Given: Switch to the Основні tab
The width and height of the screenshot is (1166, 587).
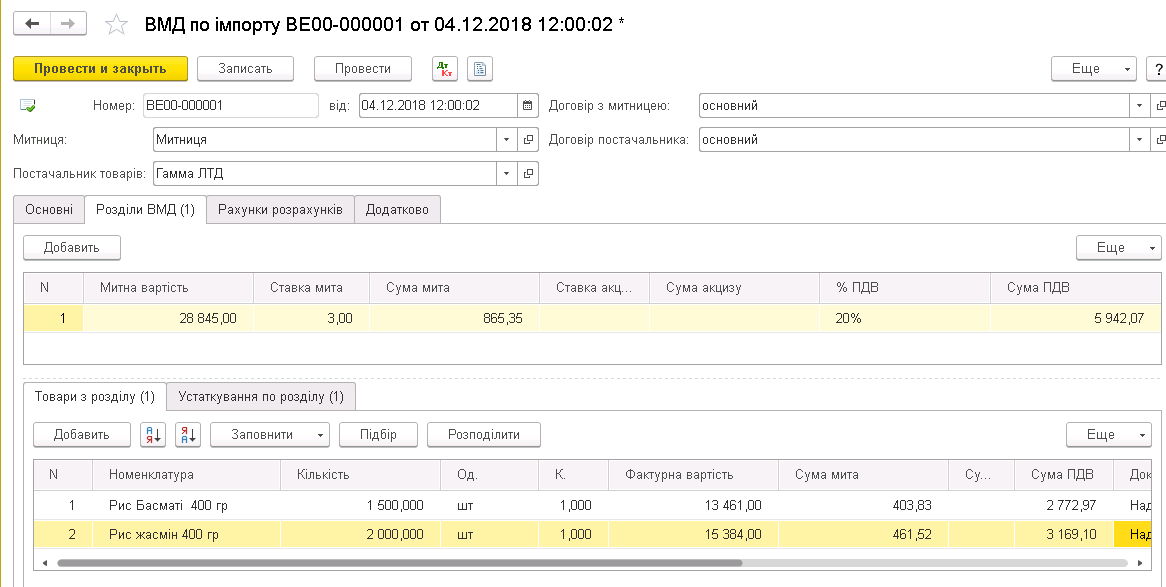Looking at the screenshot, I should coord(49,210).
